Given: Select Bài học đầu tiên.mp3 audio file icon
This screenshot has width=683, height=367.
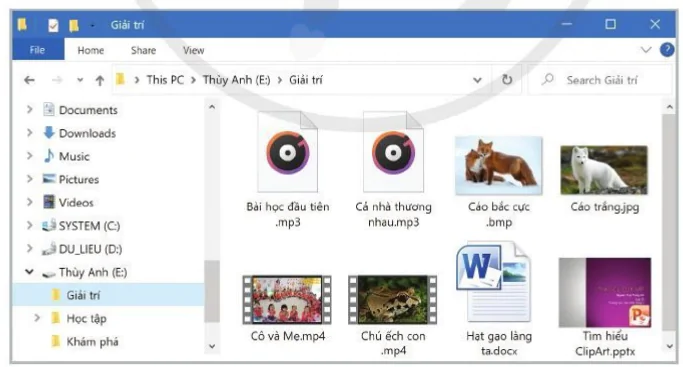Looking at the screenshot, I should 287,152.
